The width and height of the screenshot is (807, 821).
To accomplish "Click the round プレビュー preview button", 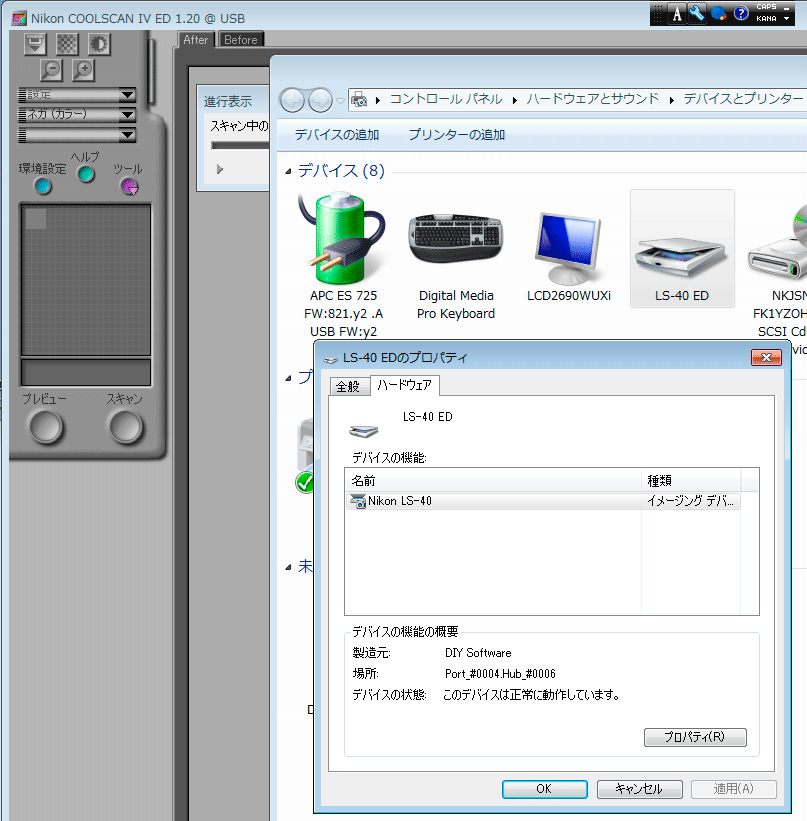I will (46, 427).
